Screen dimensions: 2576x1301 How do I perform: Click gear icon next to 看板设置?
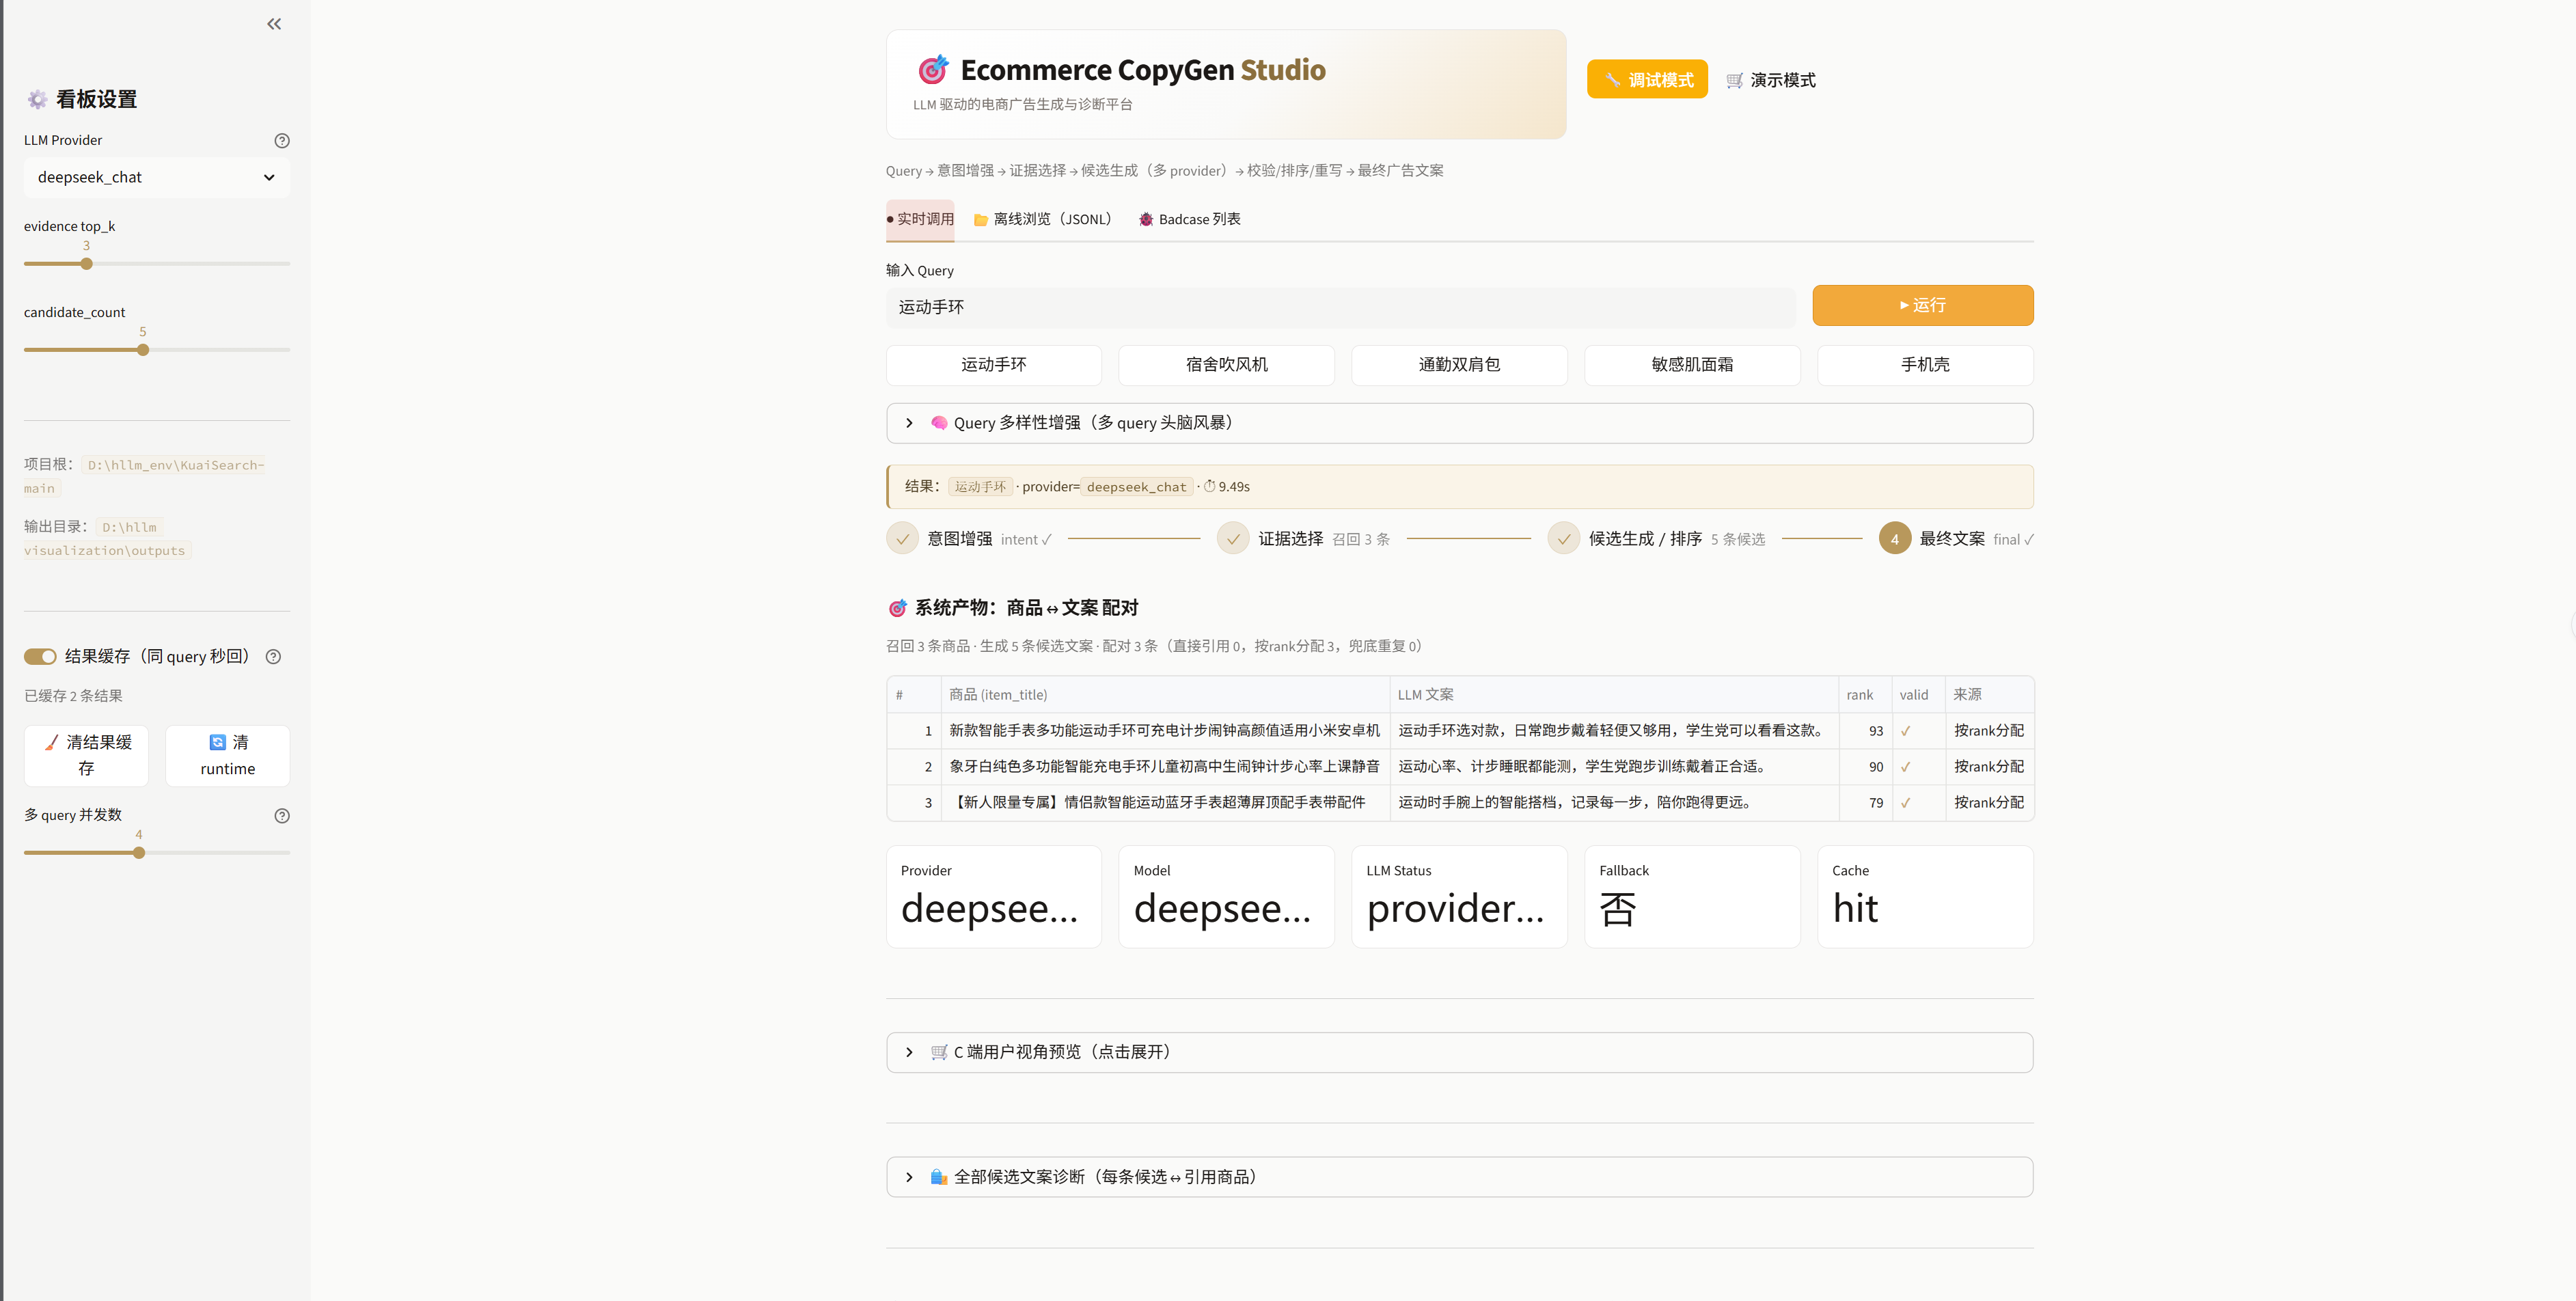(37, 99)
